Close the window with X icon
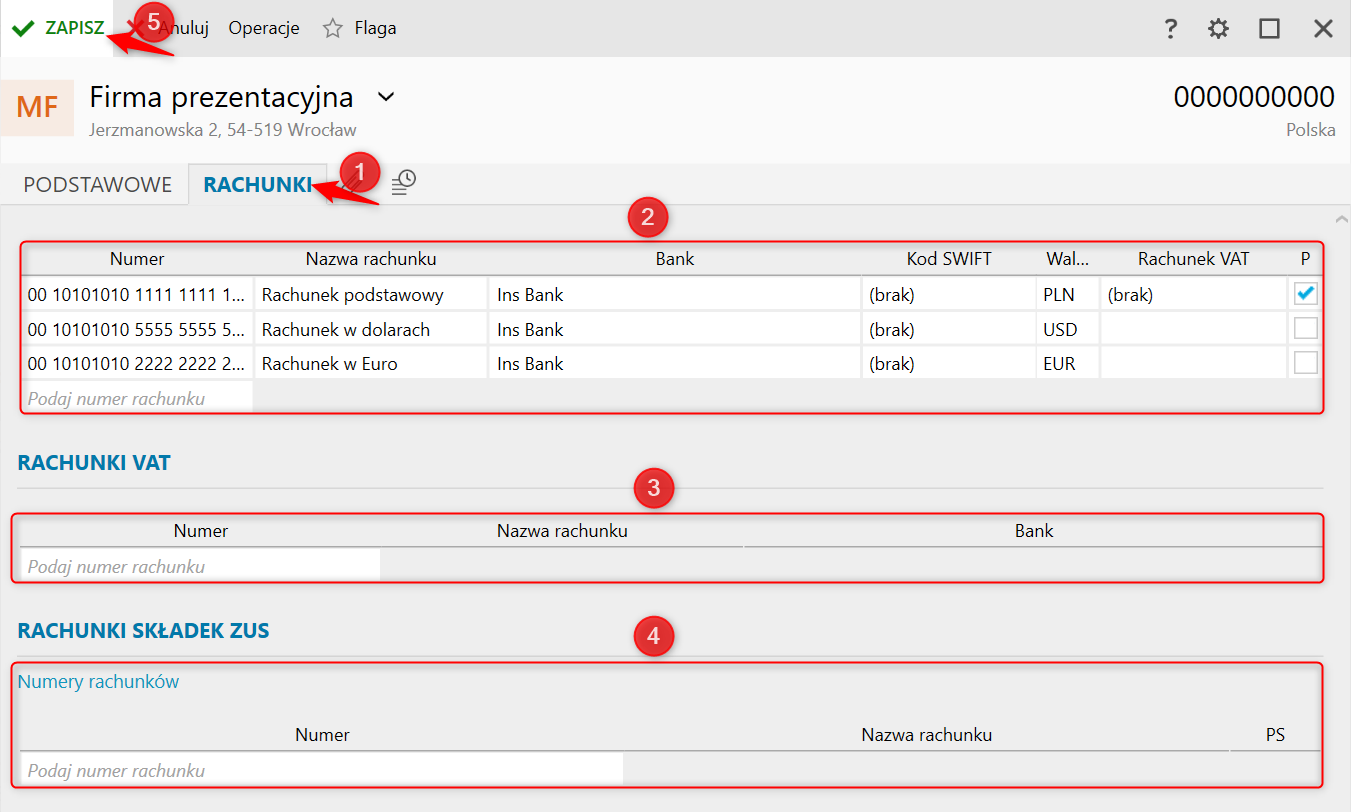The width and height of the screenshot is (1351, 812). click(x=1323, y=29)
